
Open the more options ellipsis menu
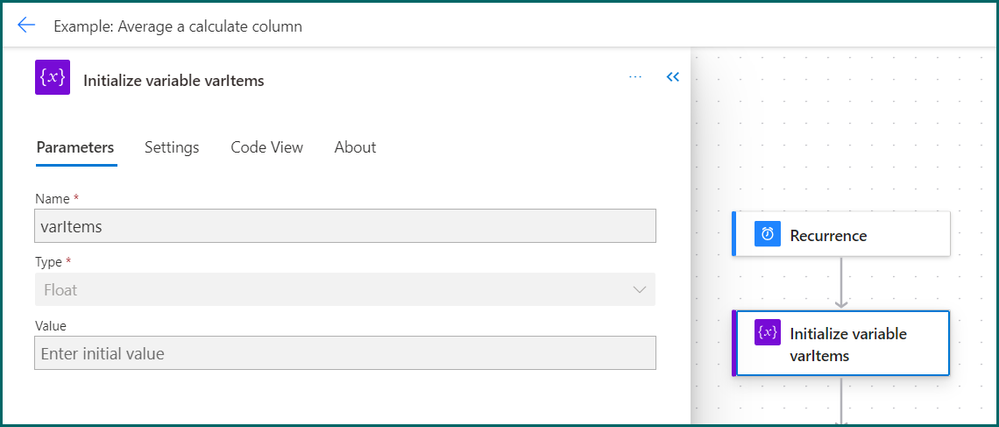[635, 77]
